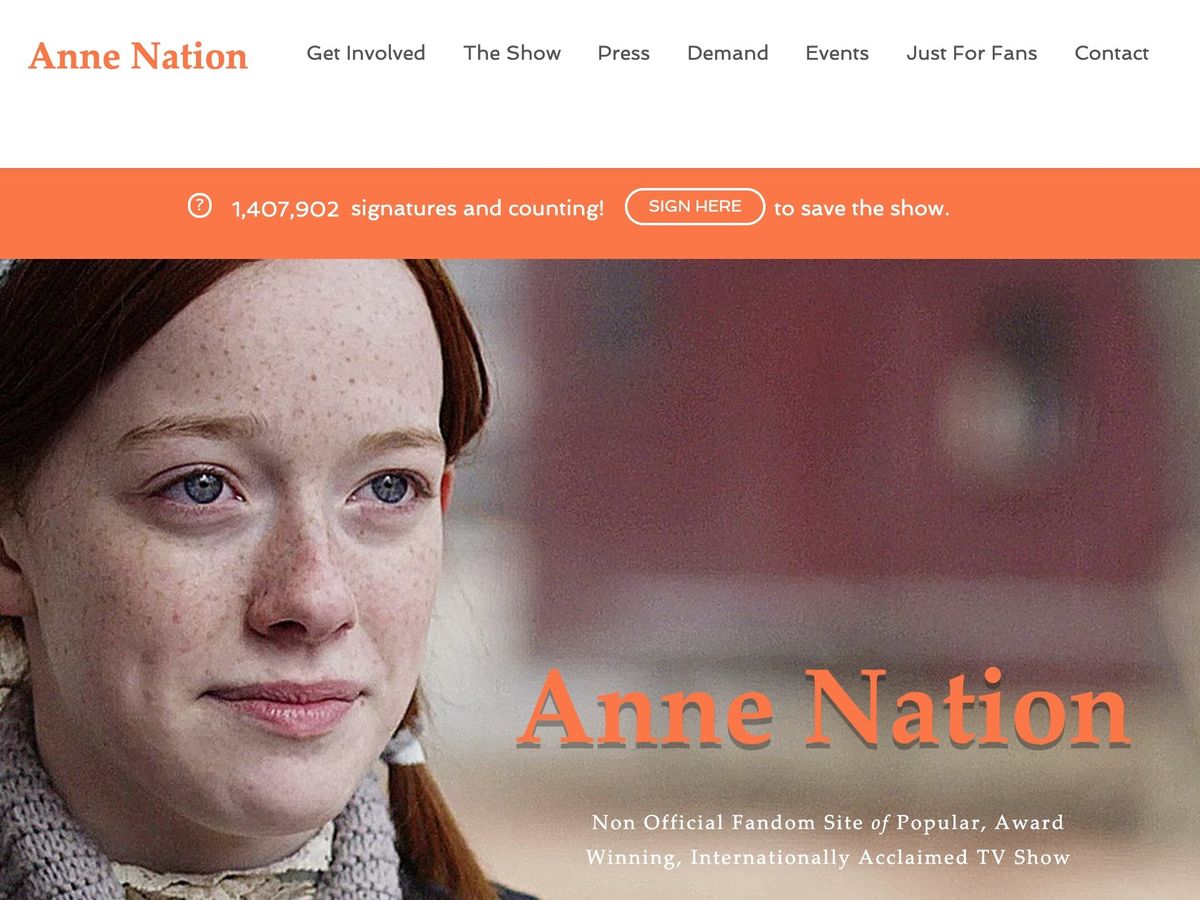Click the 'Winning, Internationally Acclaimed TV Show' line
This screenshot has width=1200, height=900.
[x=828, y=858]
